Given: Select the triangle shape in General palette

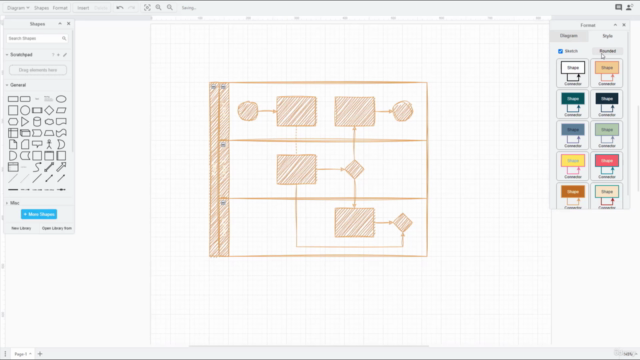Looking at the screenshot, I should coord(25,122).
